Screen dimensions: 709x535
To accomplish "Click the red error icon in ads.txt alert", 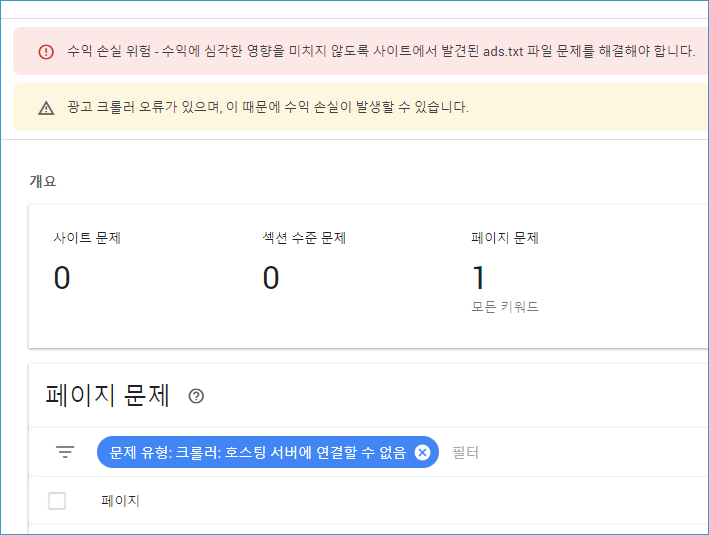I will click(x=46, y=52).
